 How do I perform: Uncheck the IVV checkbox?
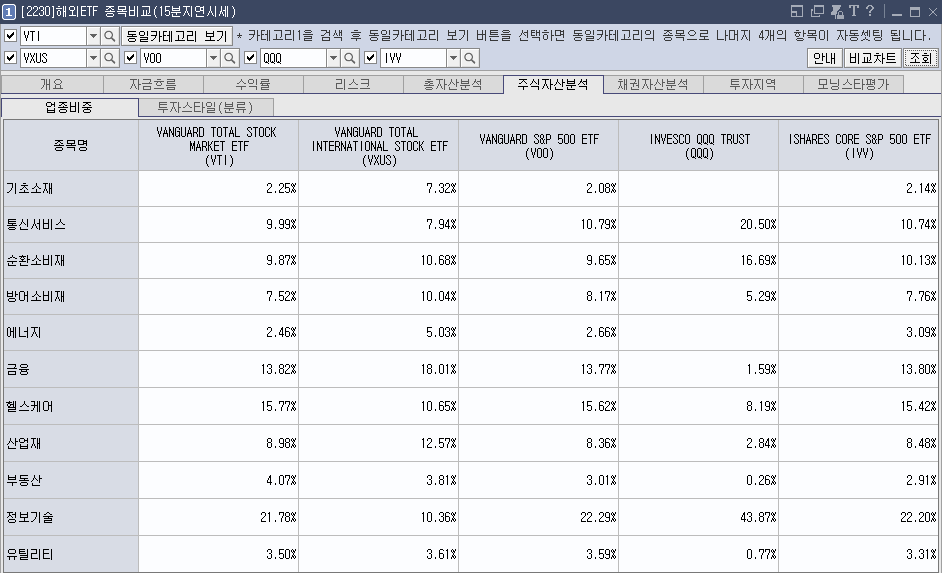[371, 58]
